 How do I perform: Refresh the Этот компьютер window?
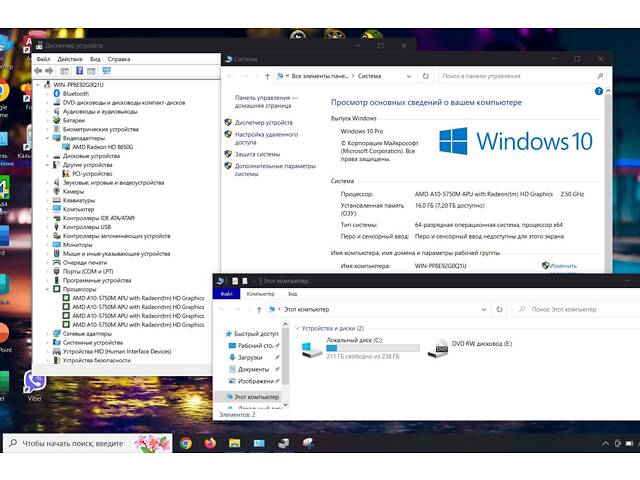[499, 309]
